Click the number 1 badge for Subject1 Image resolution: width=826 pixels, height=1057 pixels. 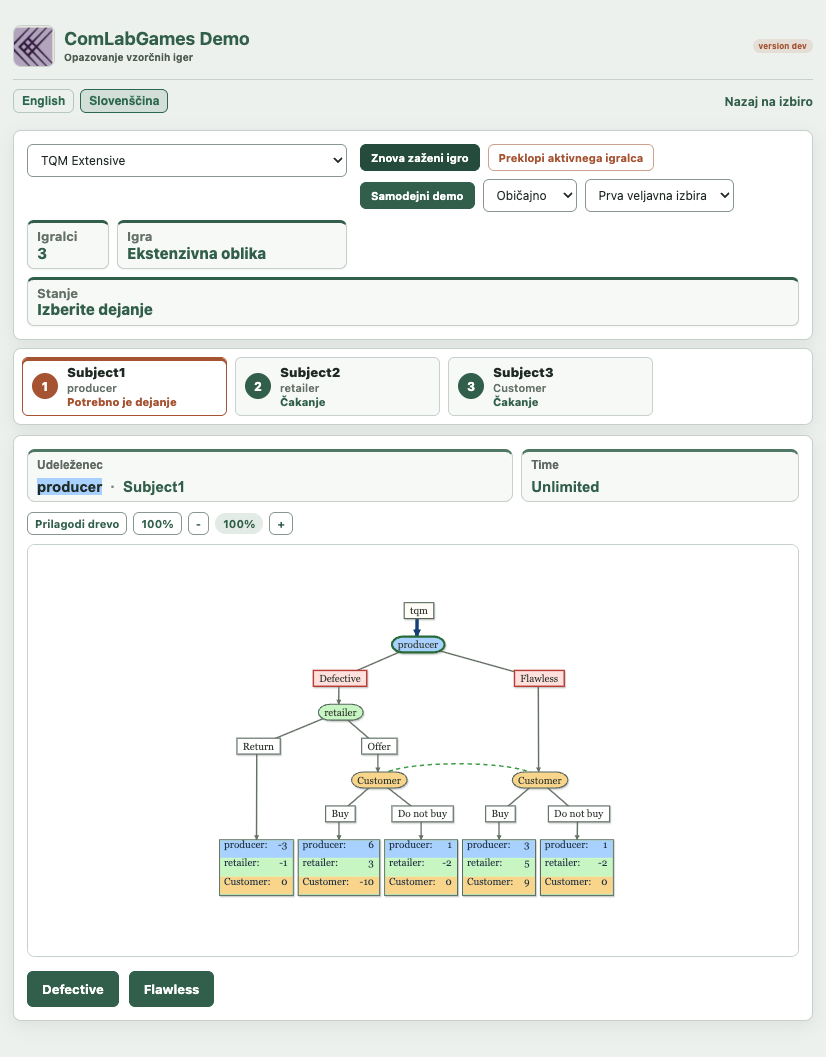(45, 386)
